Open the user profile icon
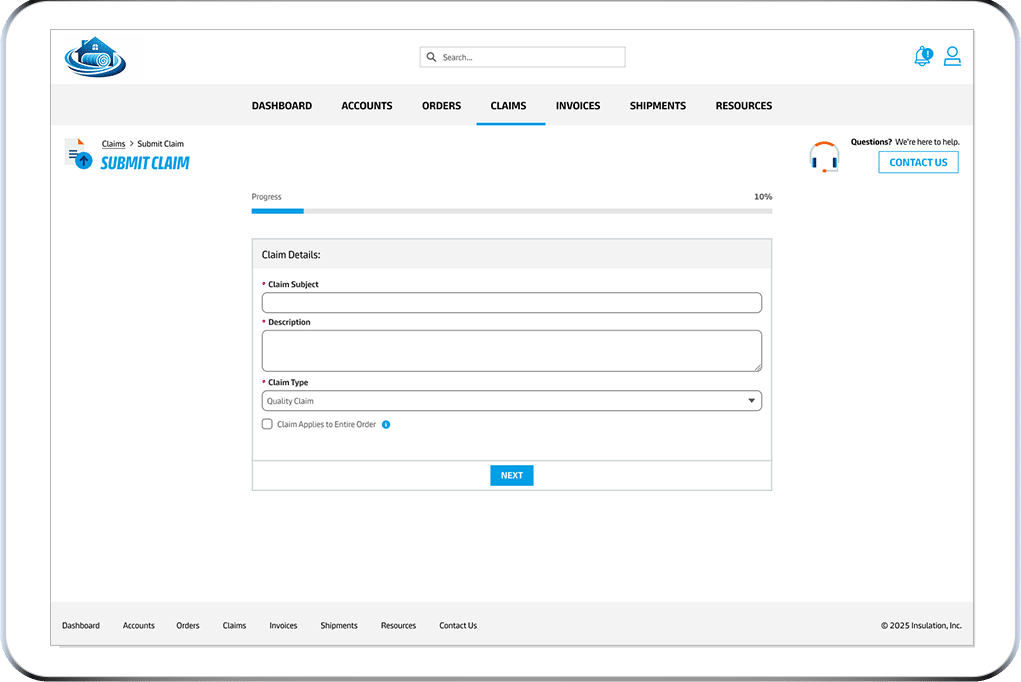This screenshot has width=1021, height=682. pyautogui.click(x=952, y=57)
